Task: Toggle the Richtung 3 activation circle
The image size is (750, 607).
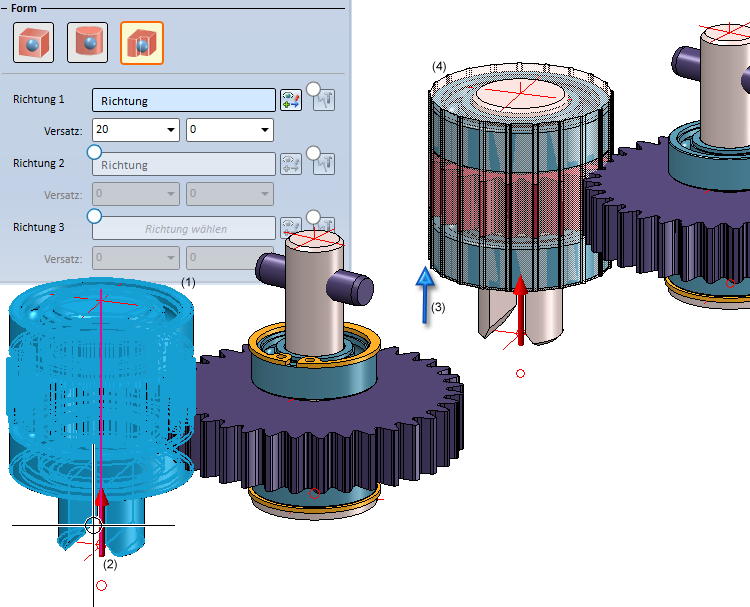Action: coord(94,216)
